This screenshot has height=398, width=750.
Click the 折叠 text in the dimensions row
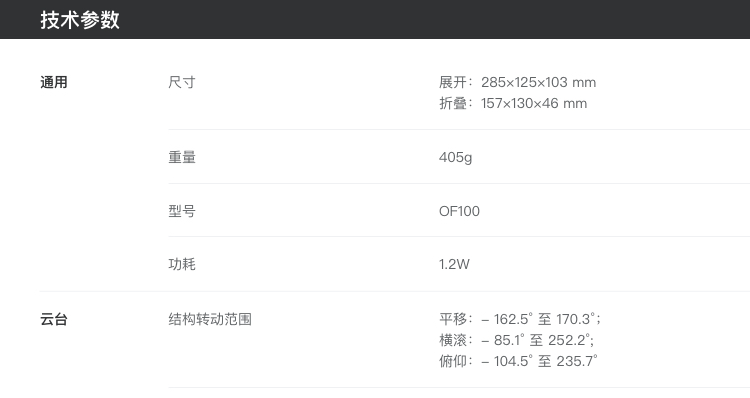coord(452,103)
